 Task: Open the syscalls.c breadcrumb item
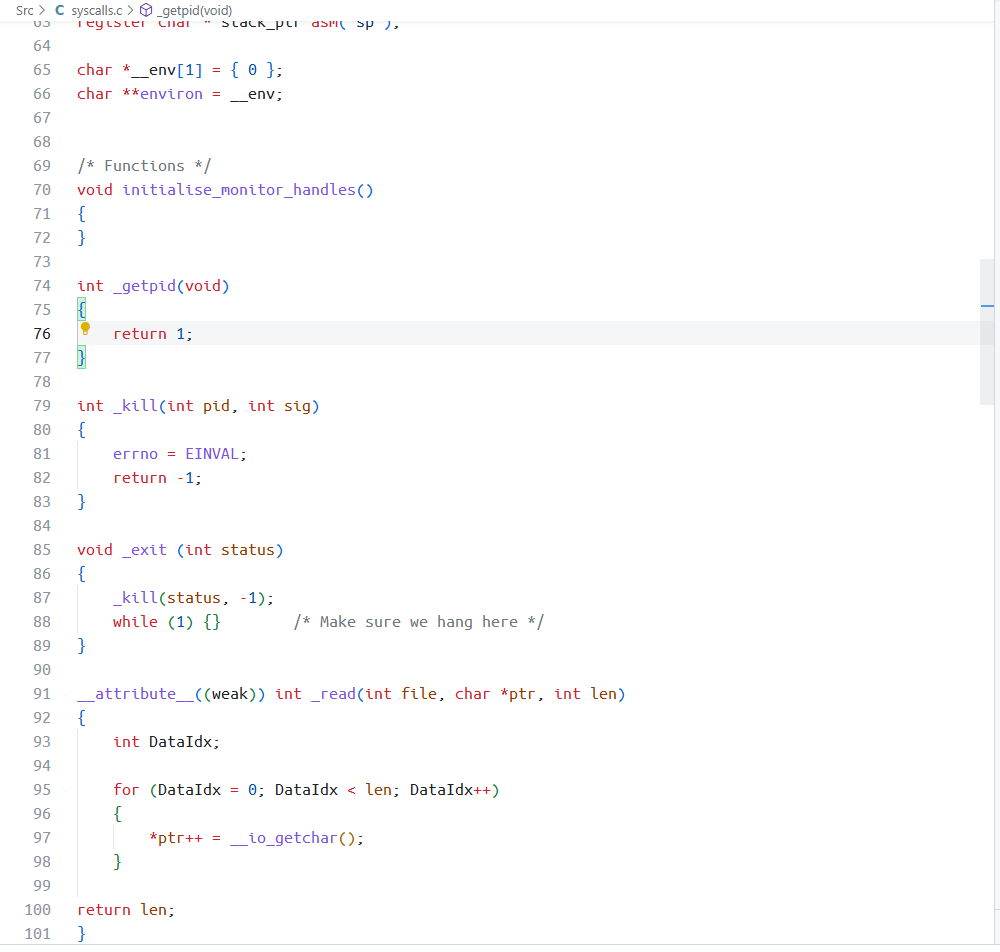[96, 10]
